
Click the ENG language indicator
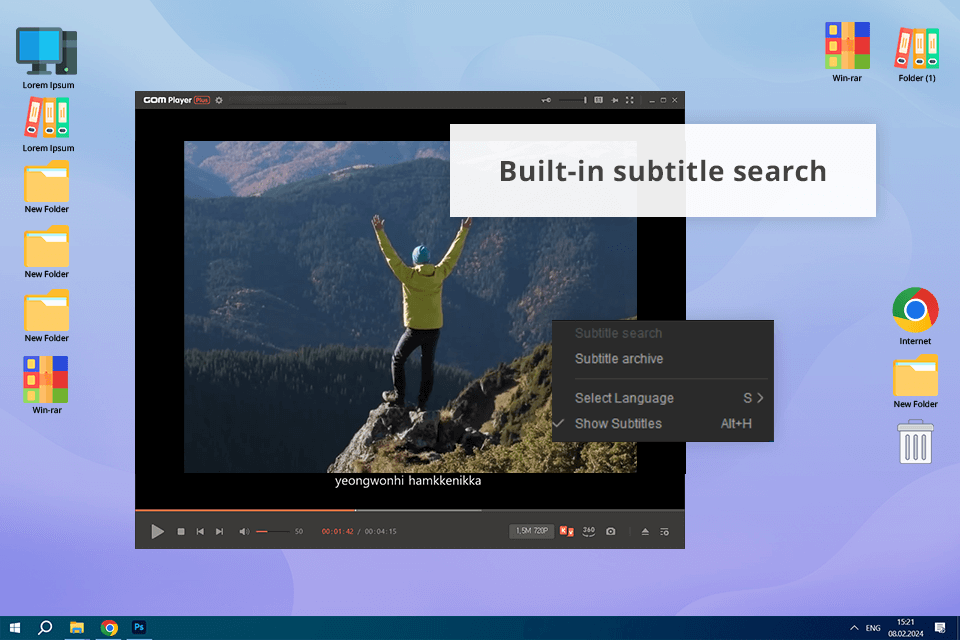tap(873, 628)
